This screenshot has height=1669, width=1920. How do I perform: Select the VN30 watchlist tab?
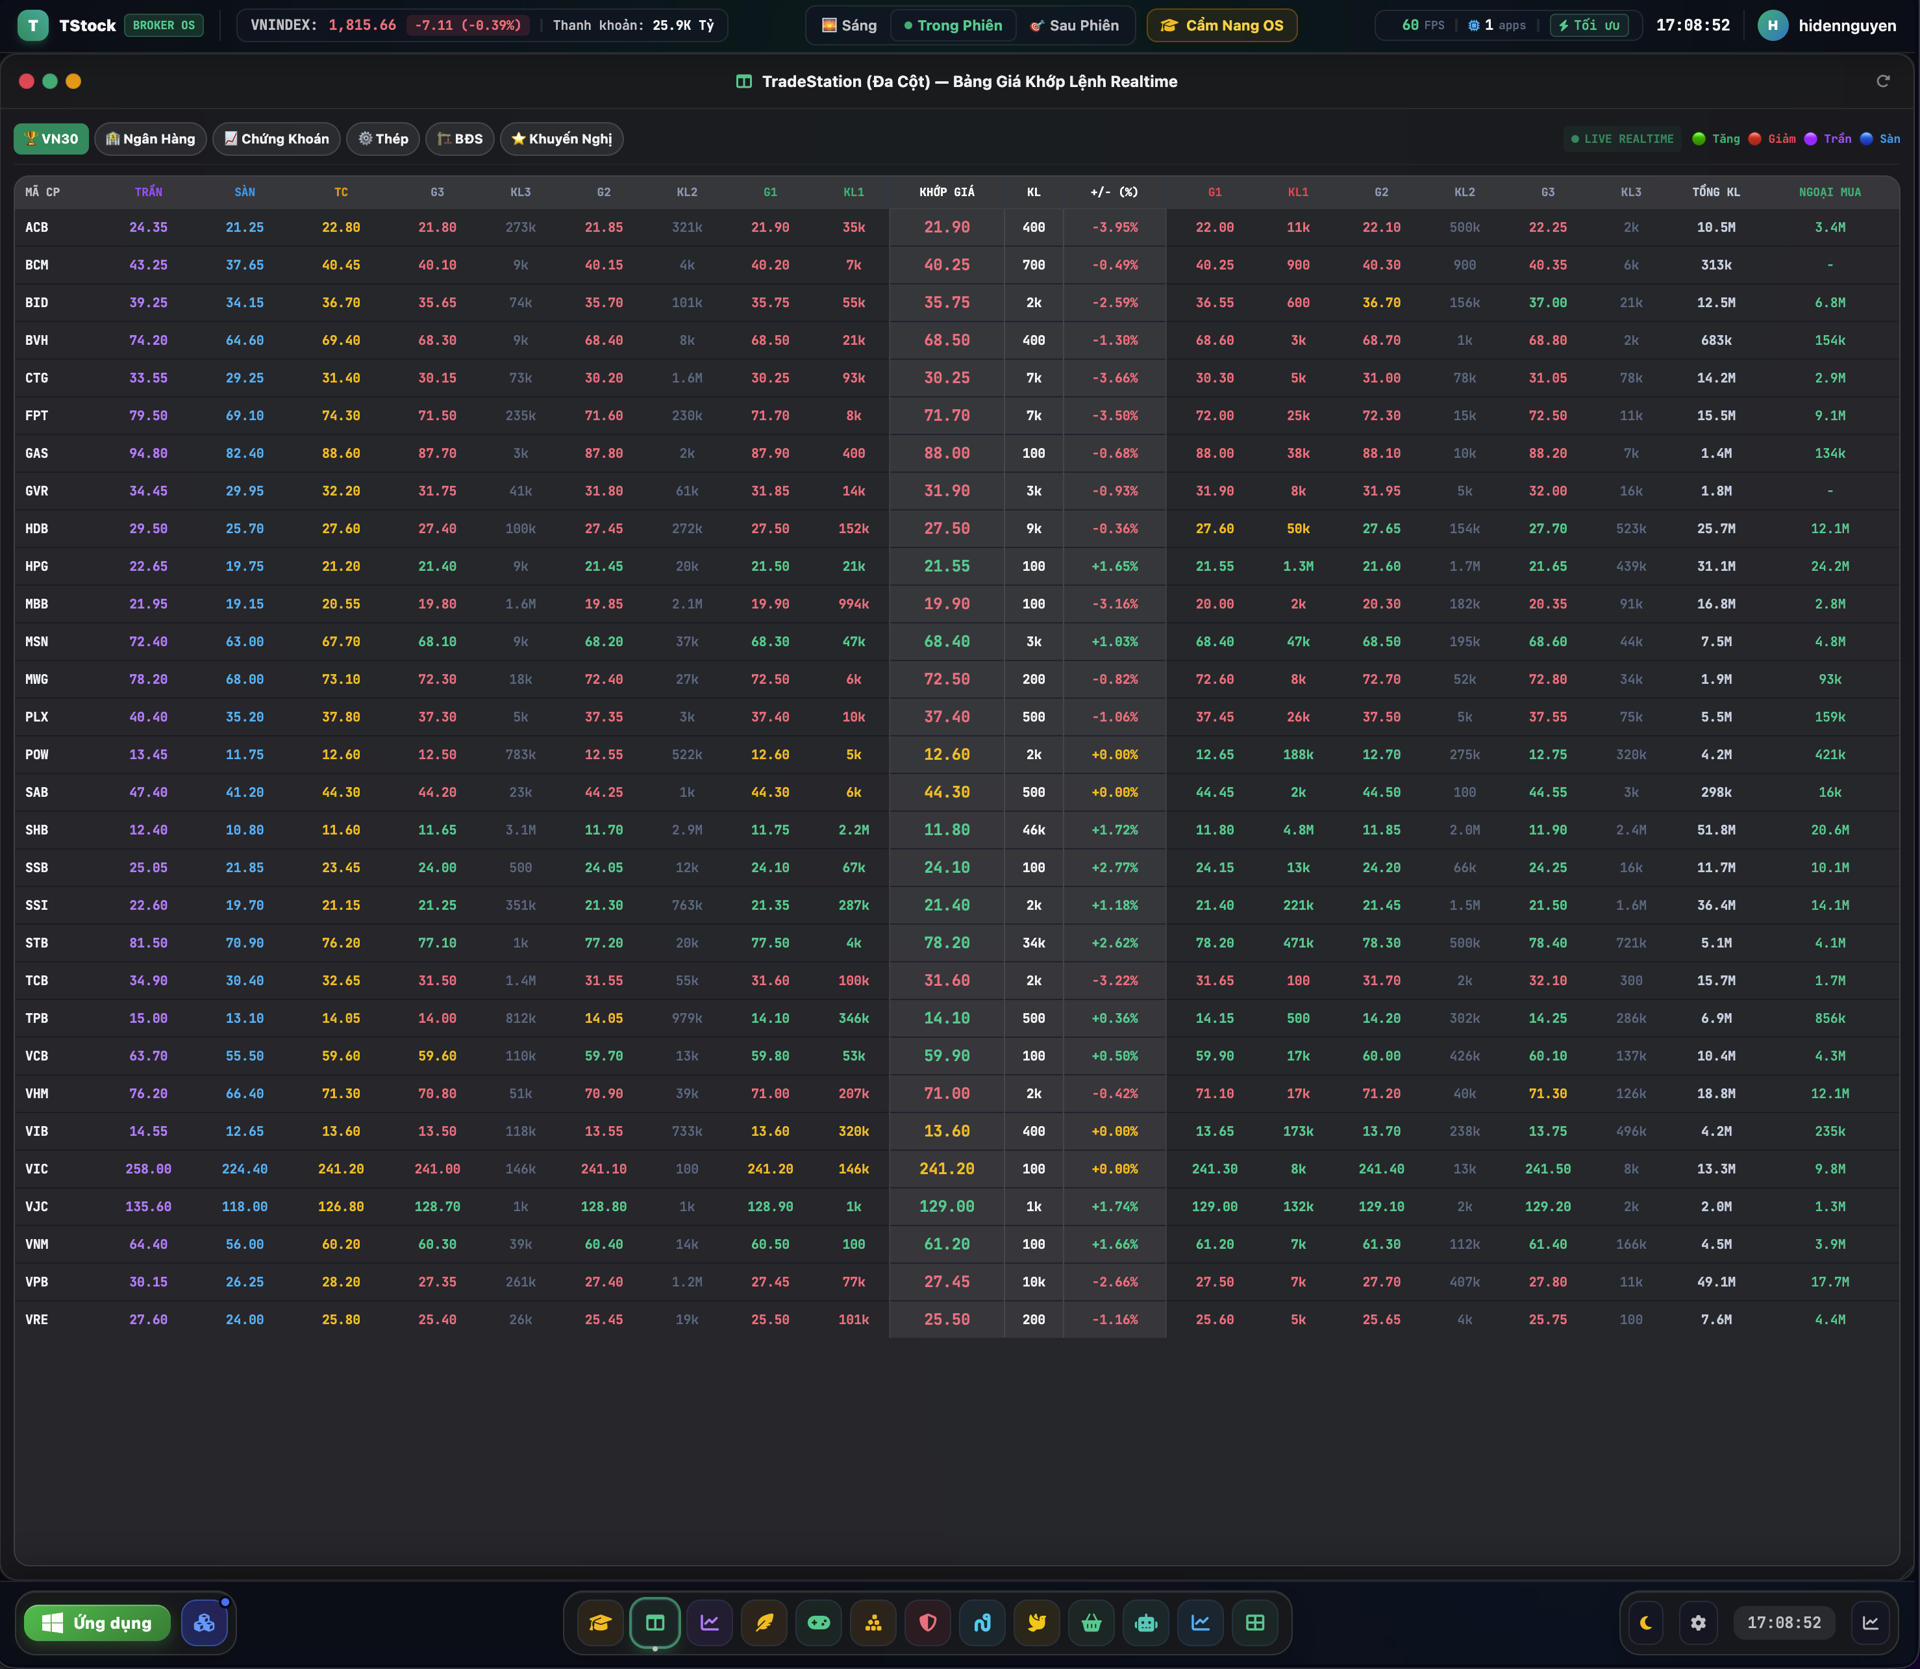pos(51,139)
